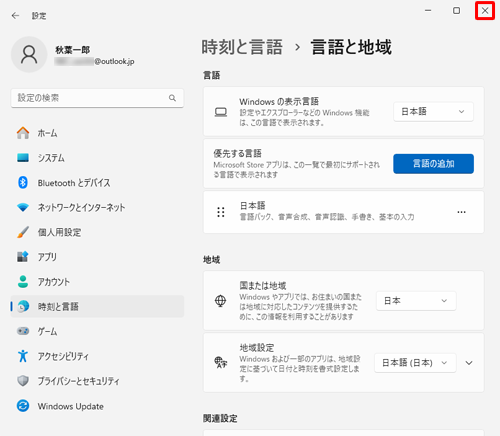Open Windows Update page

pyautogui.click(x=97, y=406)
